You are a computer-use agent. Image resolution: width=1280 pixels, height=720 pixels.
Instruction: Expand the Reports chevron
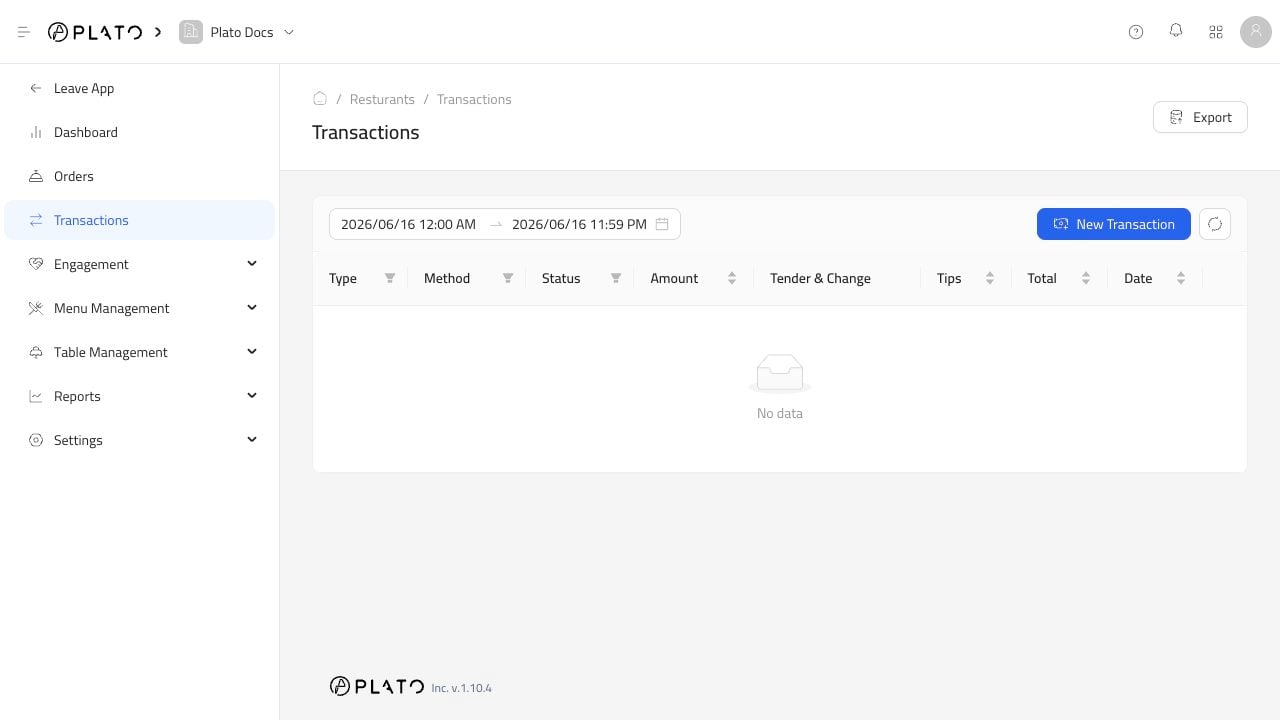point(252,396)
